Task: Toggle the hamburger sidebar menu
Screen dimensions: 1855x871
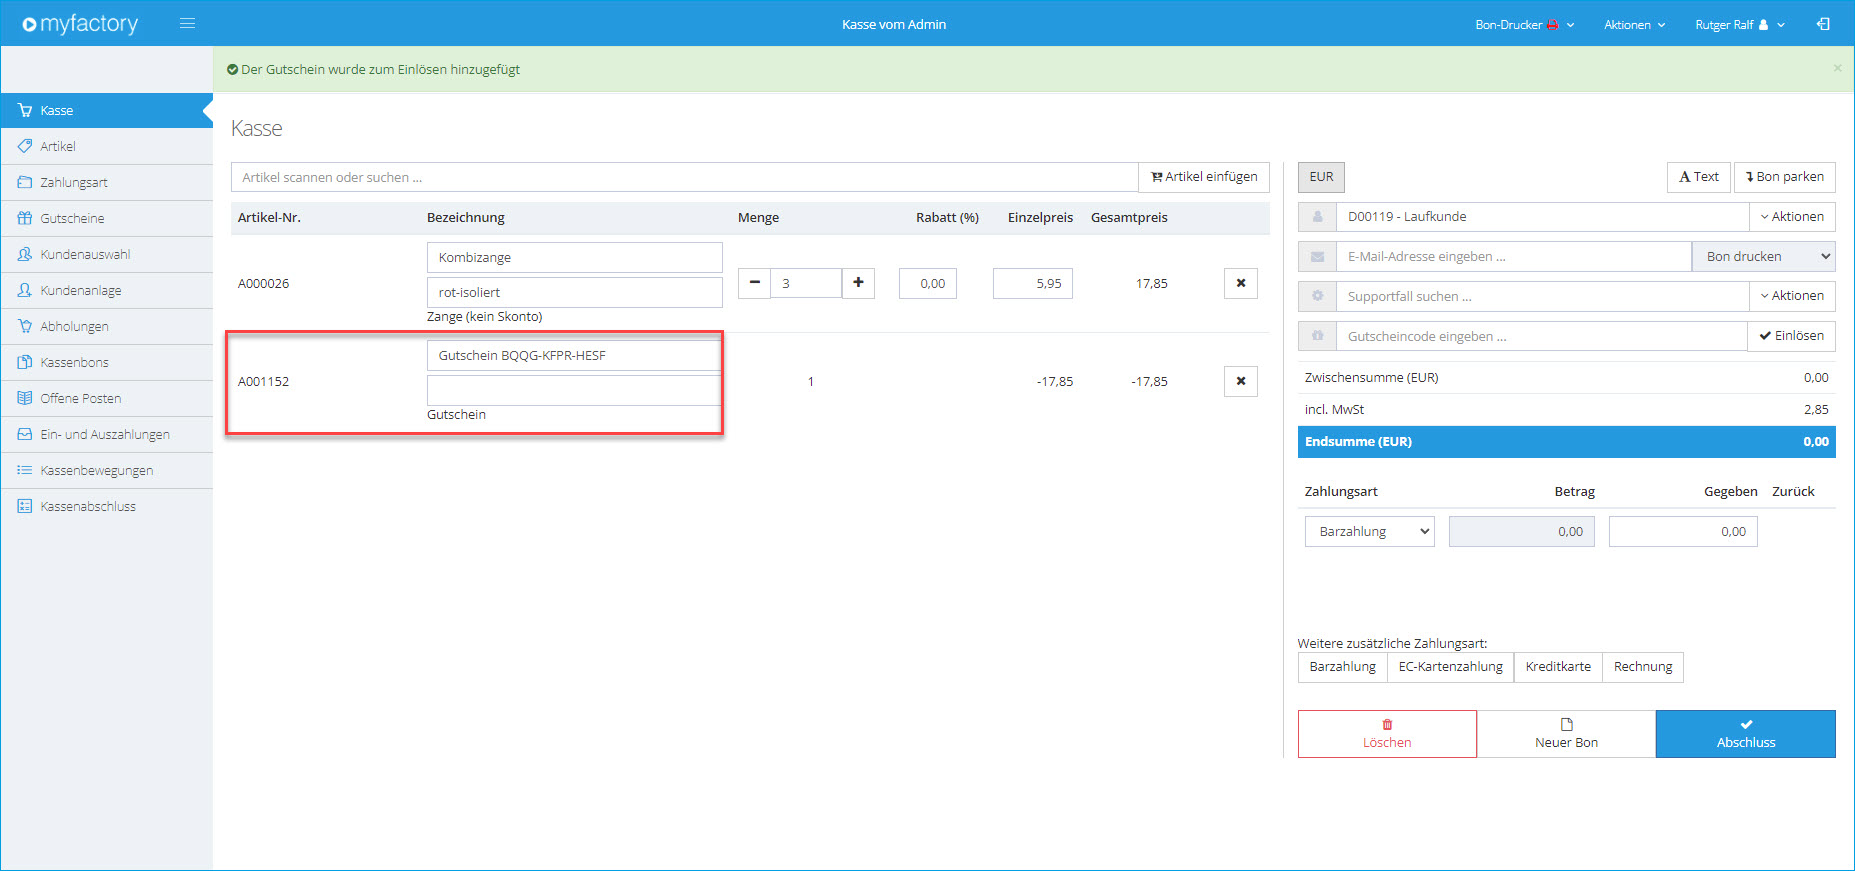Action: coord(187,23)
